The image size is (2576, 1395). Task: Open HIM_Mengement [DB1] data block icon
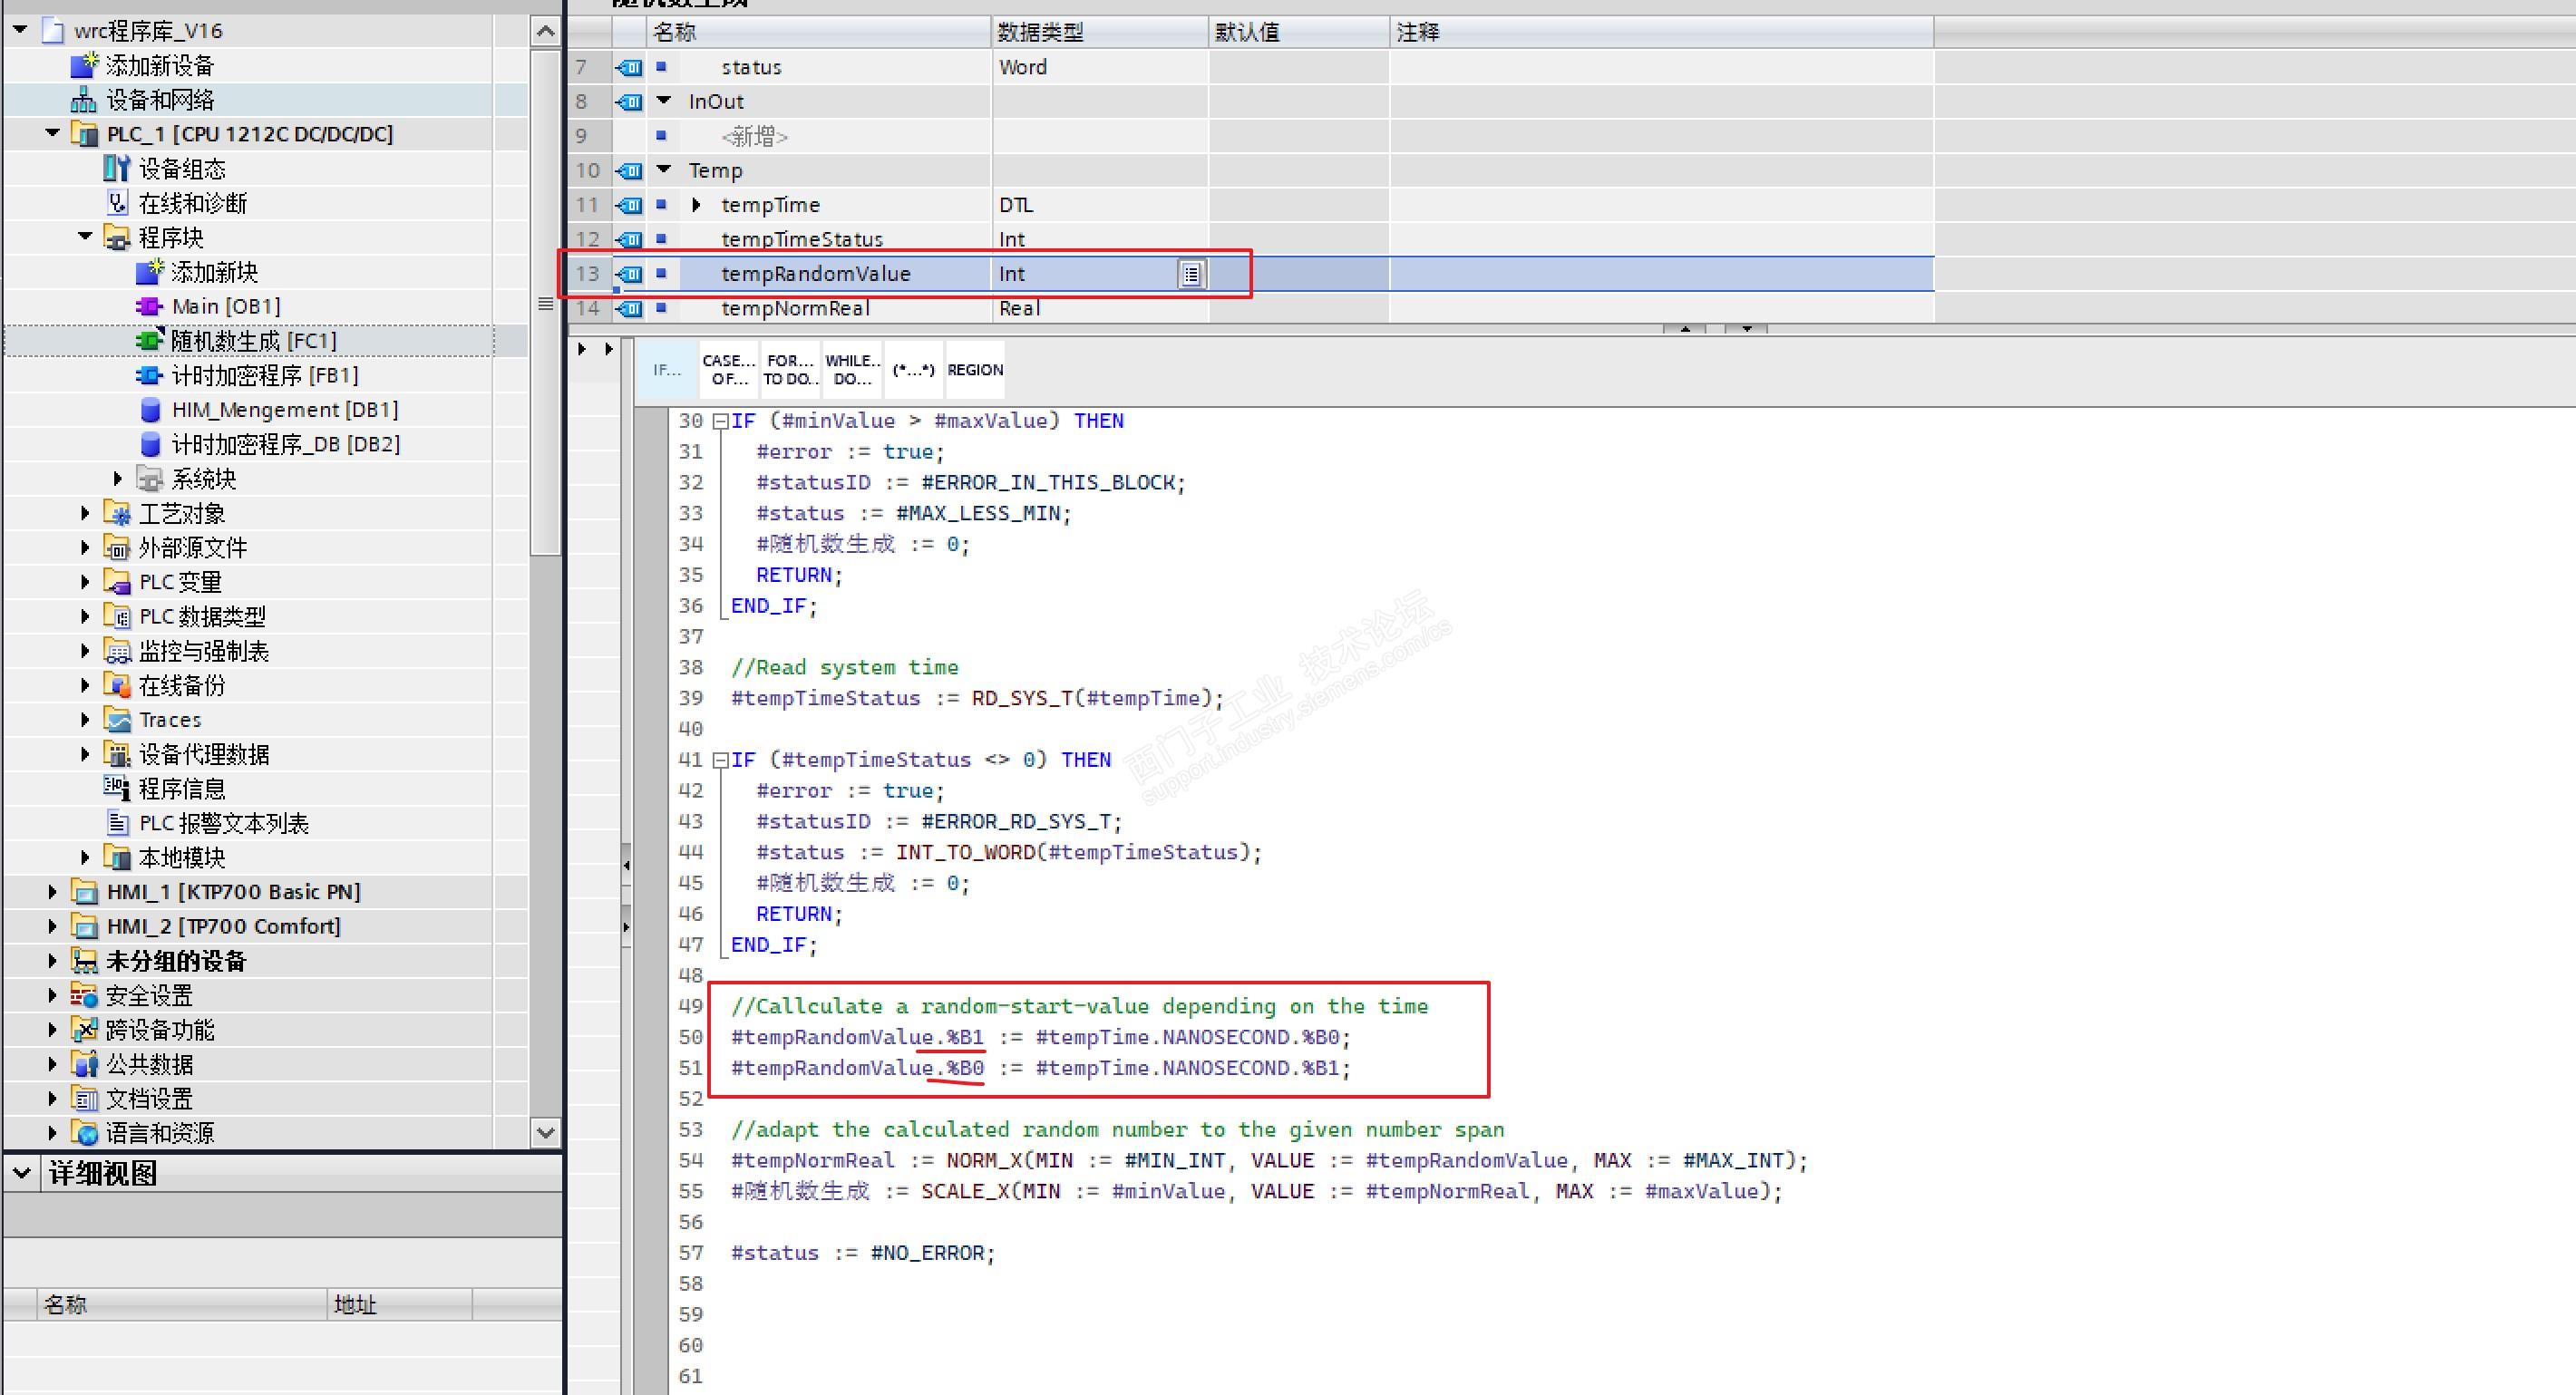point(150,410)
